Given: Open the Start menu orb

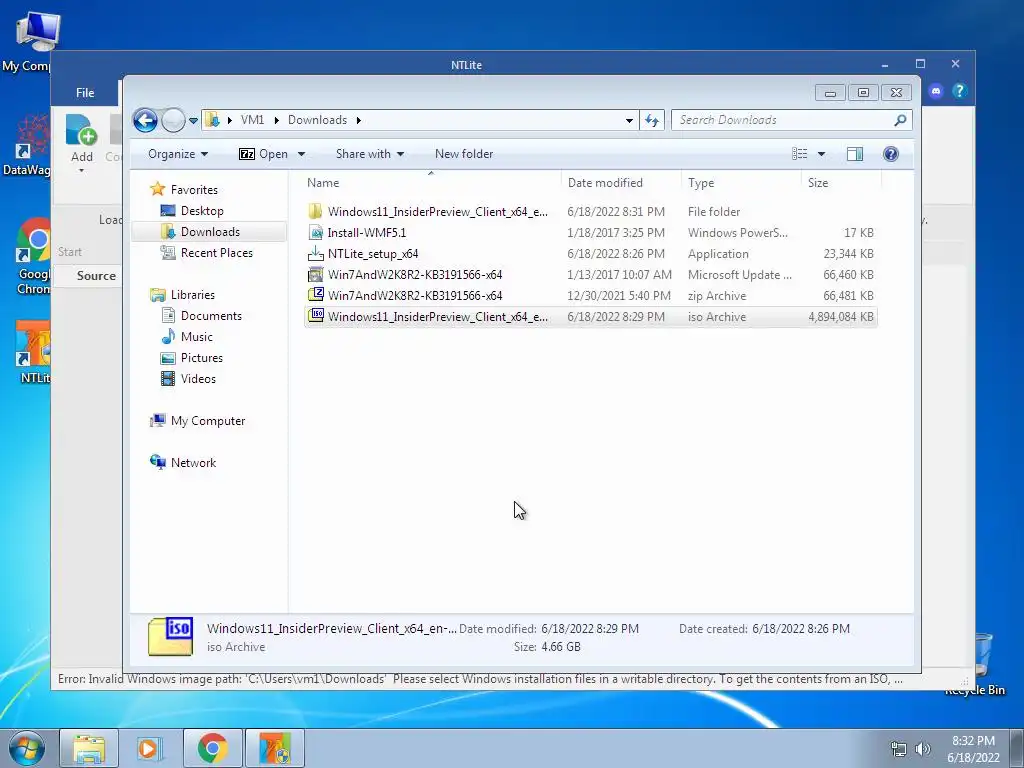Looking at the screenshot, I should coord(26,748).
